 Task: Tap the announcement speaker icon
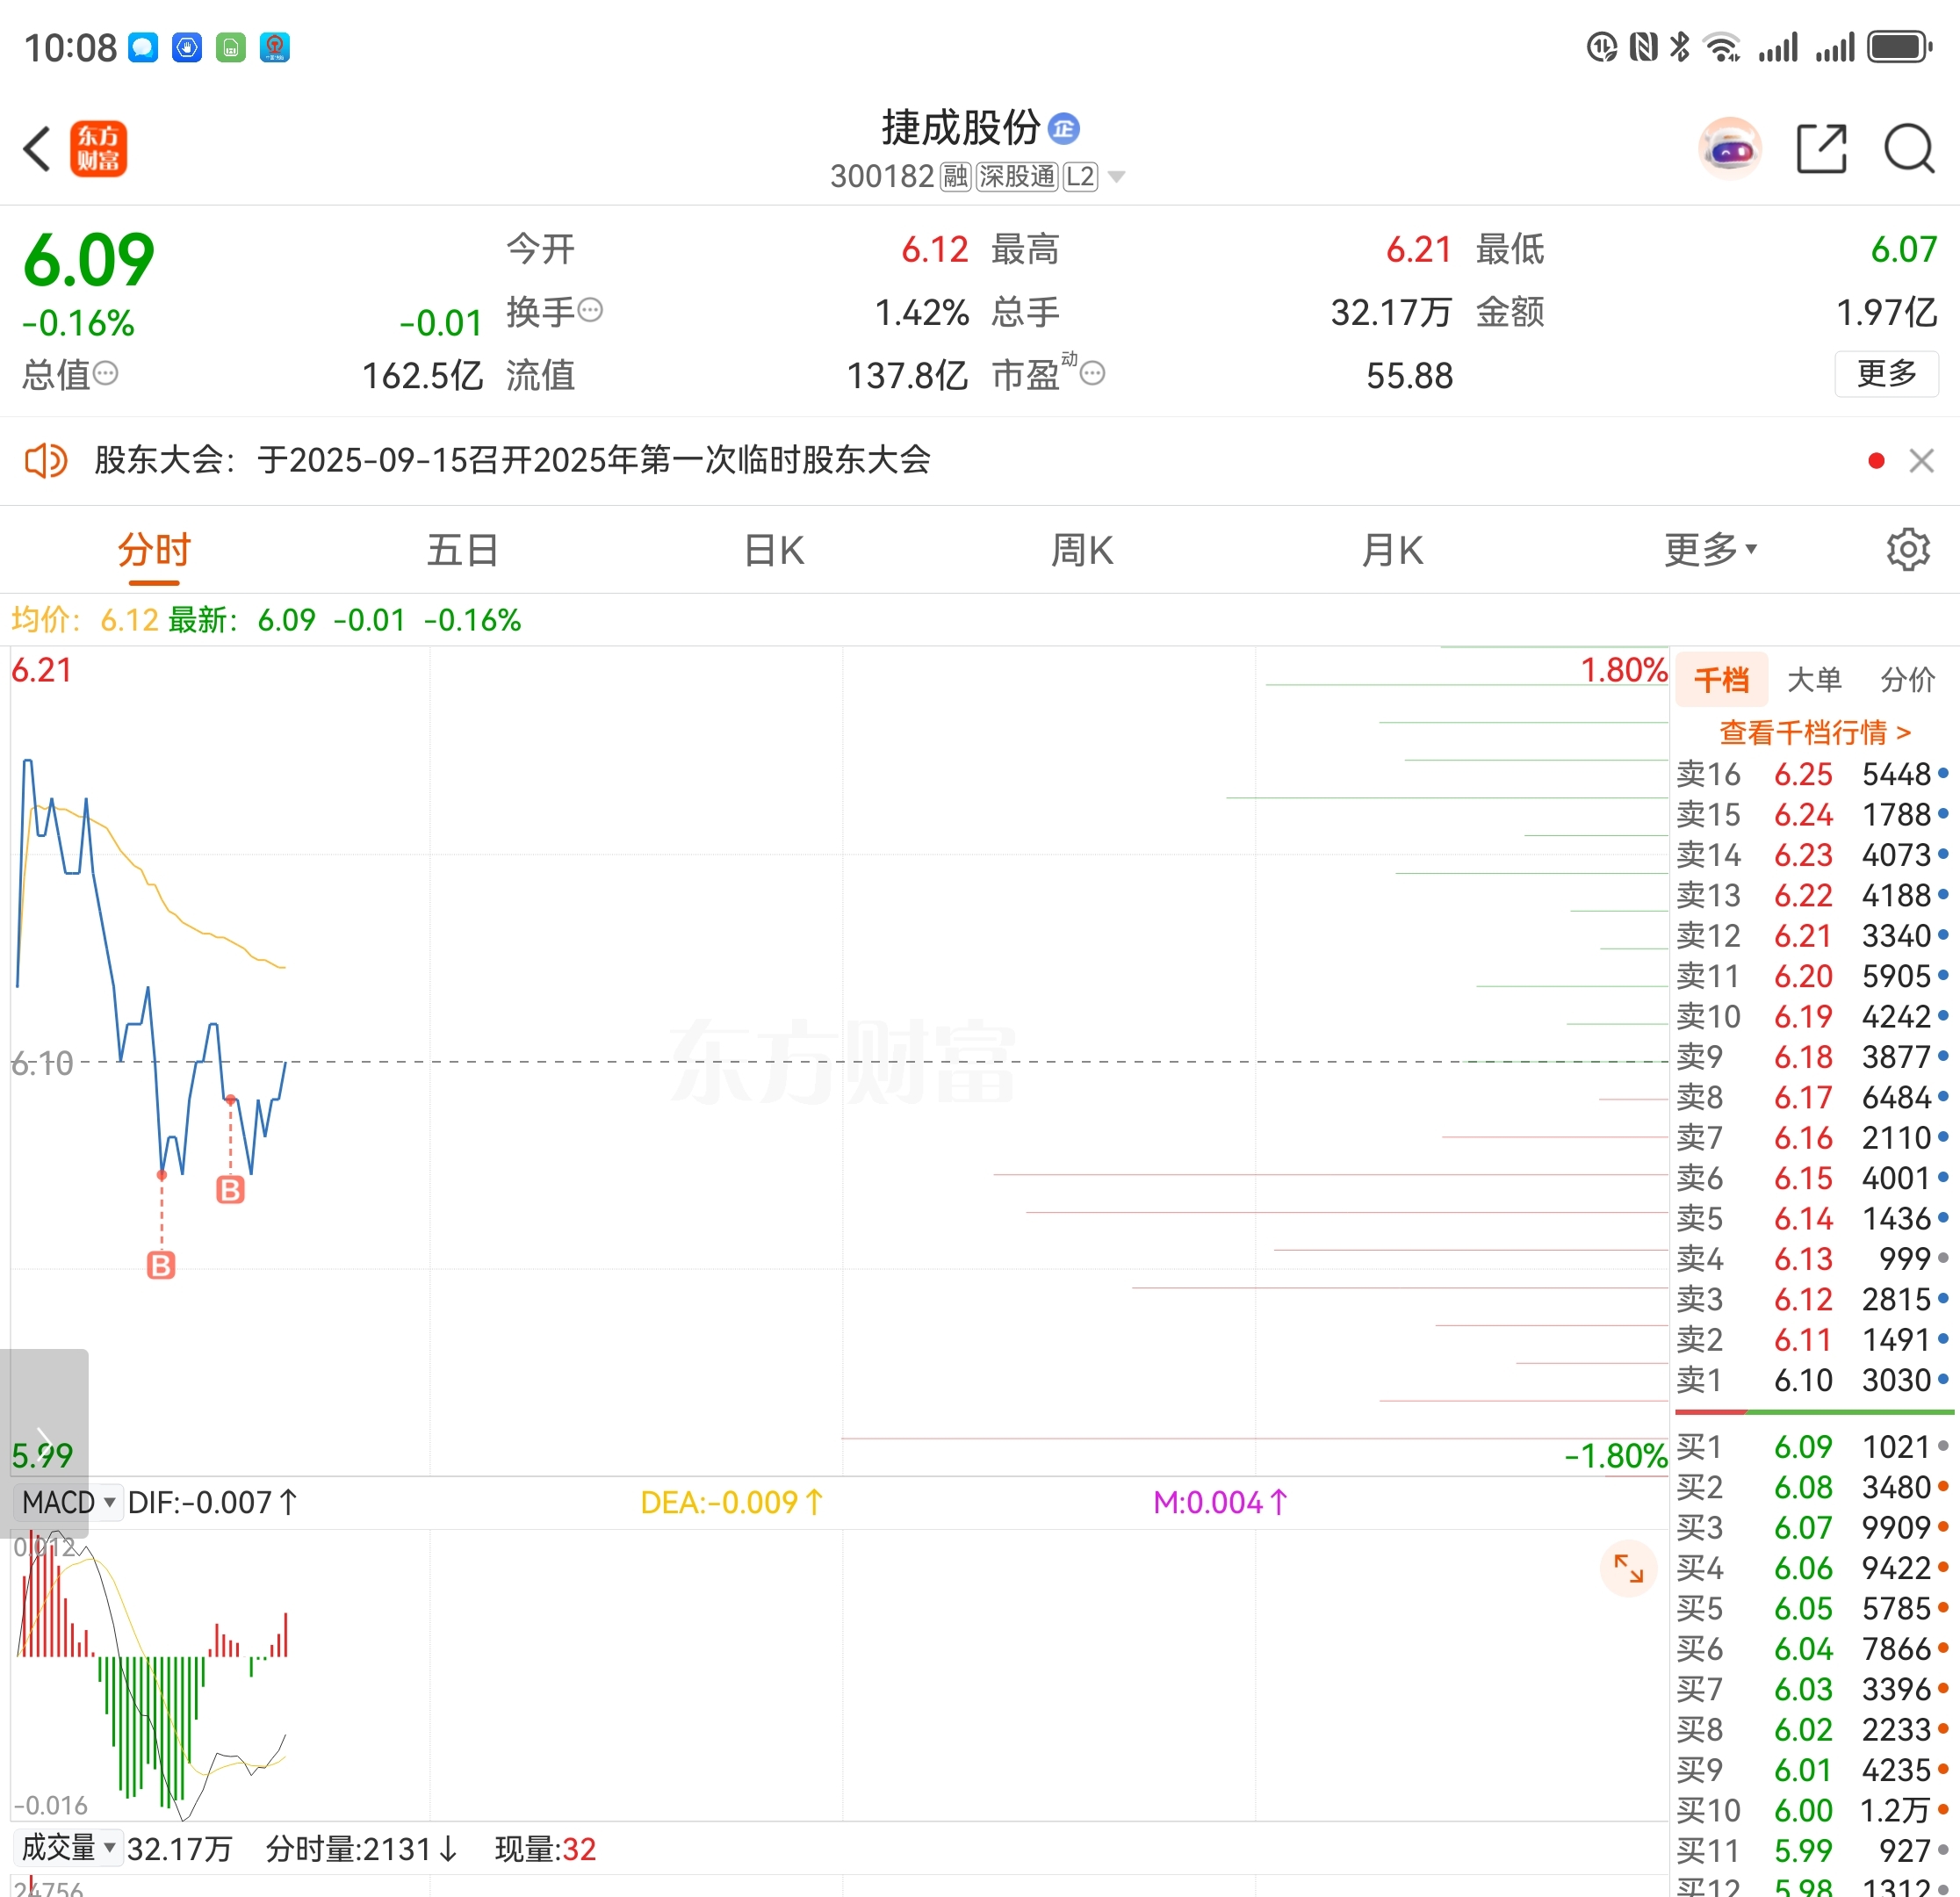point(45,461)
